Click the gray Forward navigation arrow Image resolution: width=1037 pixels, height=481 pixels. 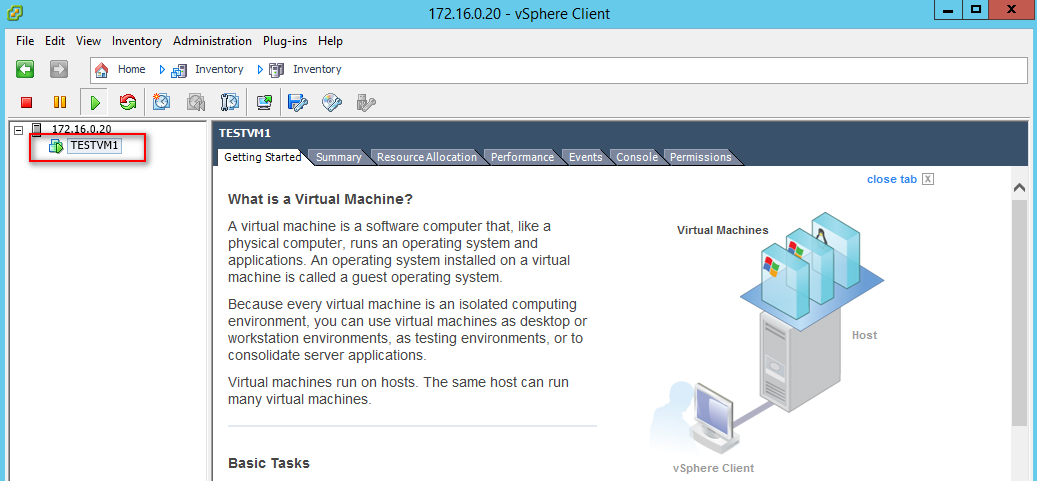pyautogui.click(x=59, y=69)
